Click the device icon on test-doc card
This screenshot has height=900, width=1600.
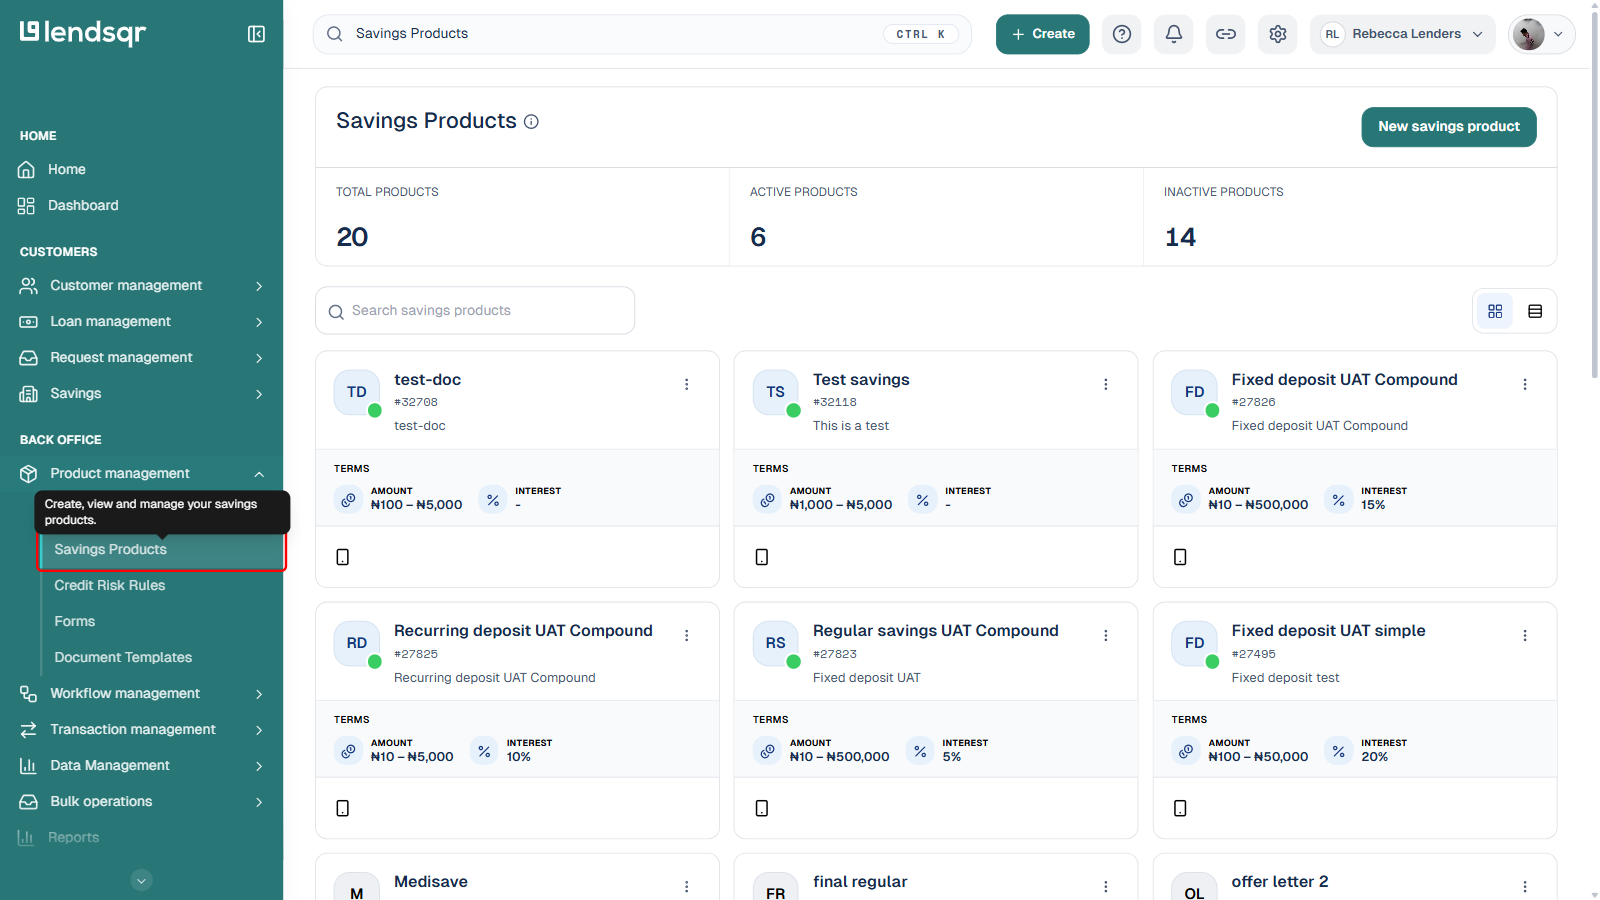[343, 557]
